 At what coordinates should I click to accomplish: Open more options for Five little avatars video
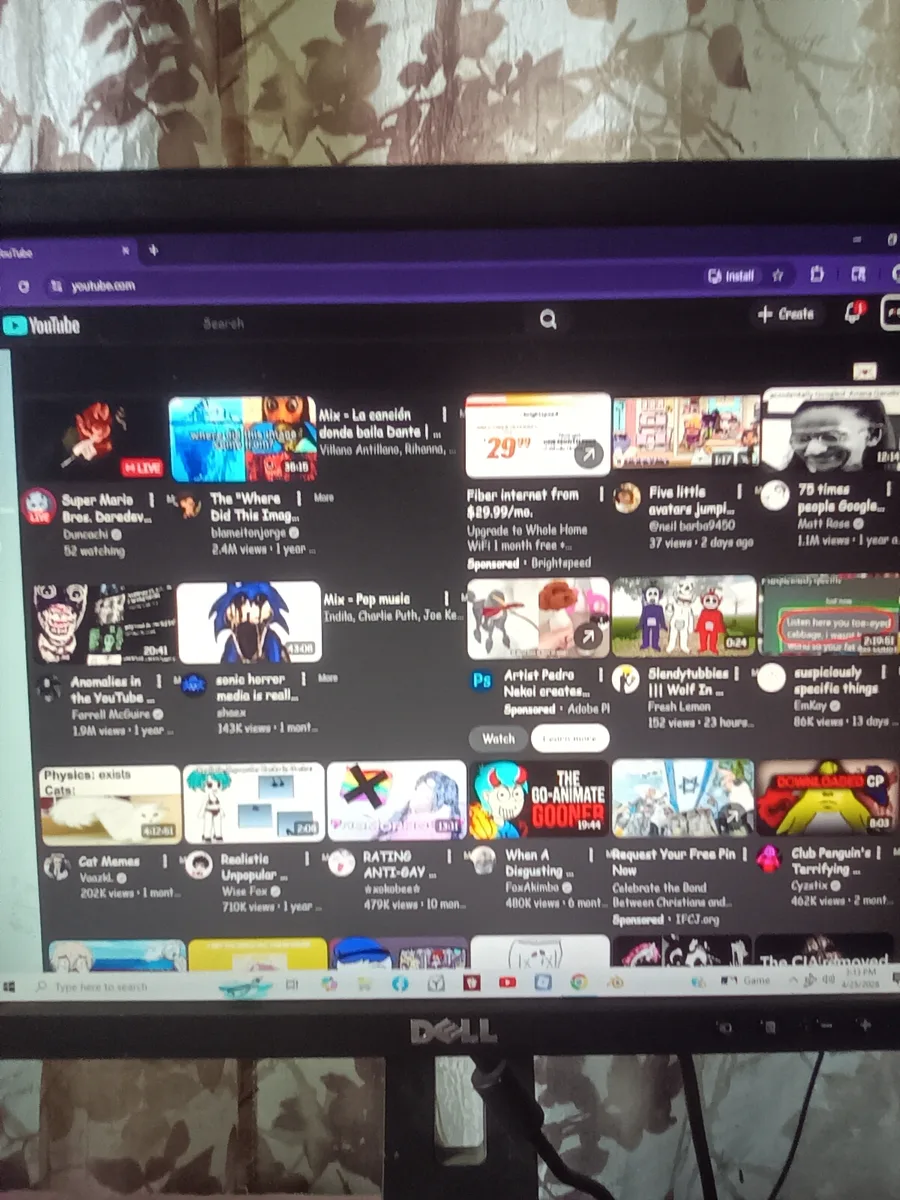click(x=739, y=491)
